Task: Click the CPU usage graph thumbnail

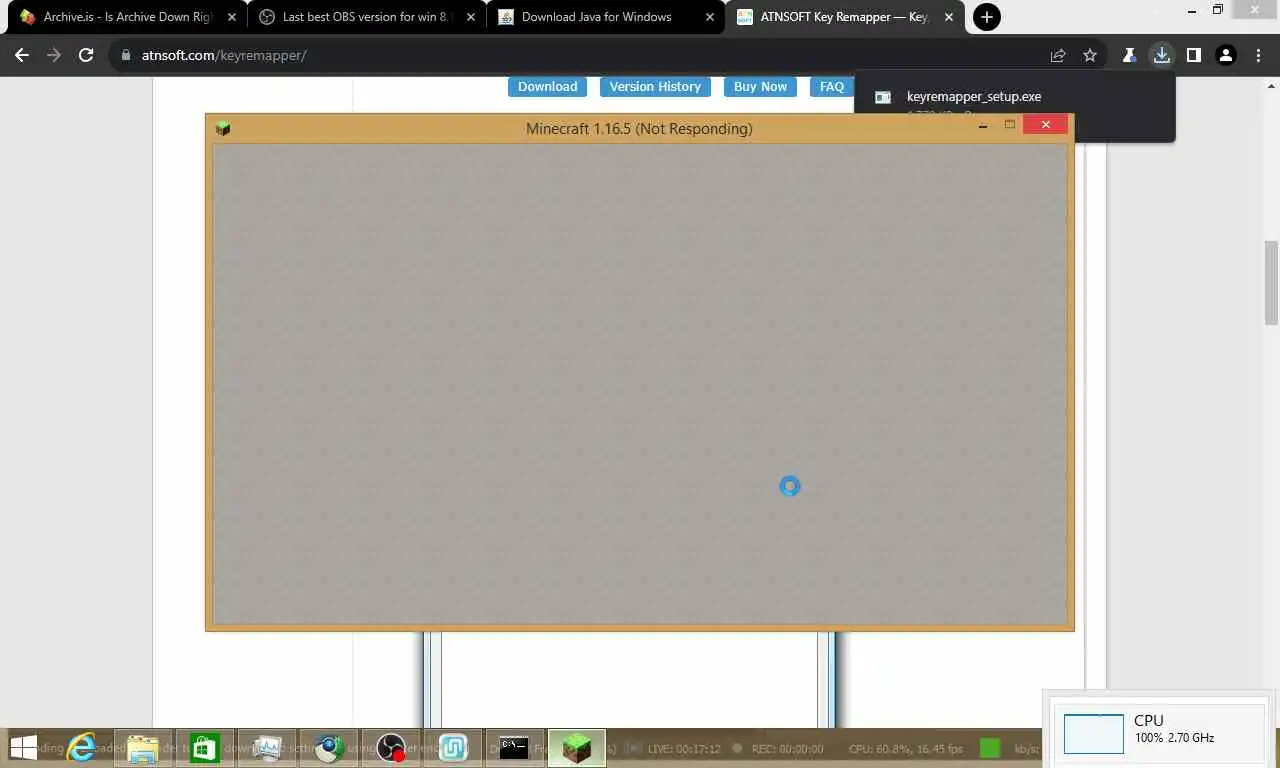Action: [x=1094, y=734]
